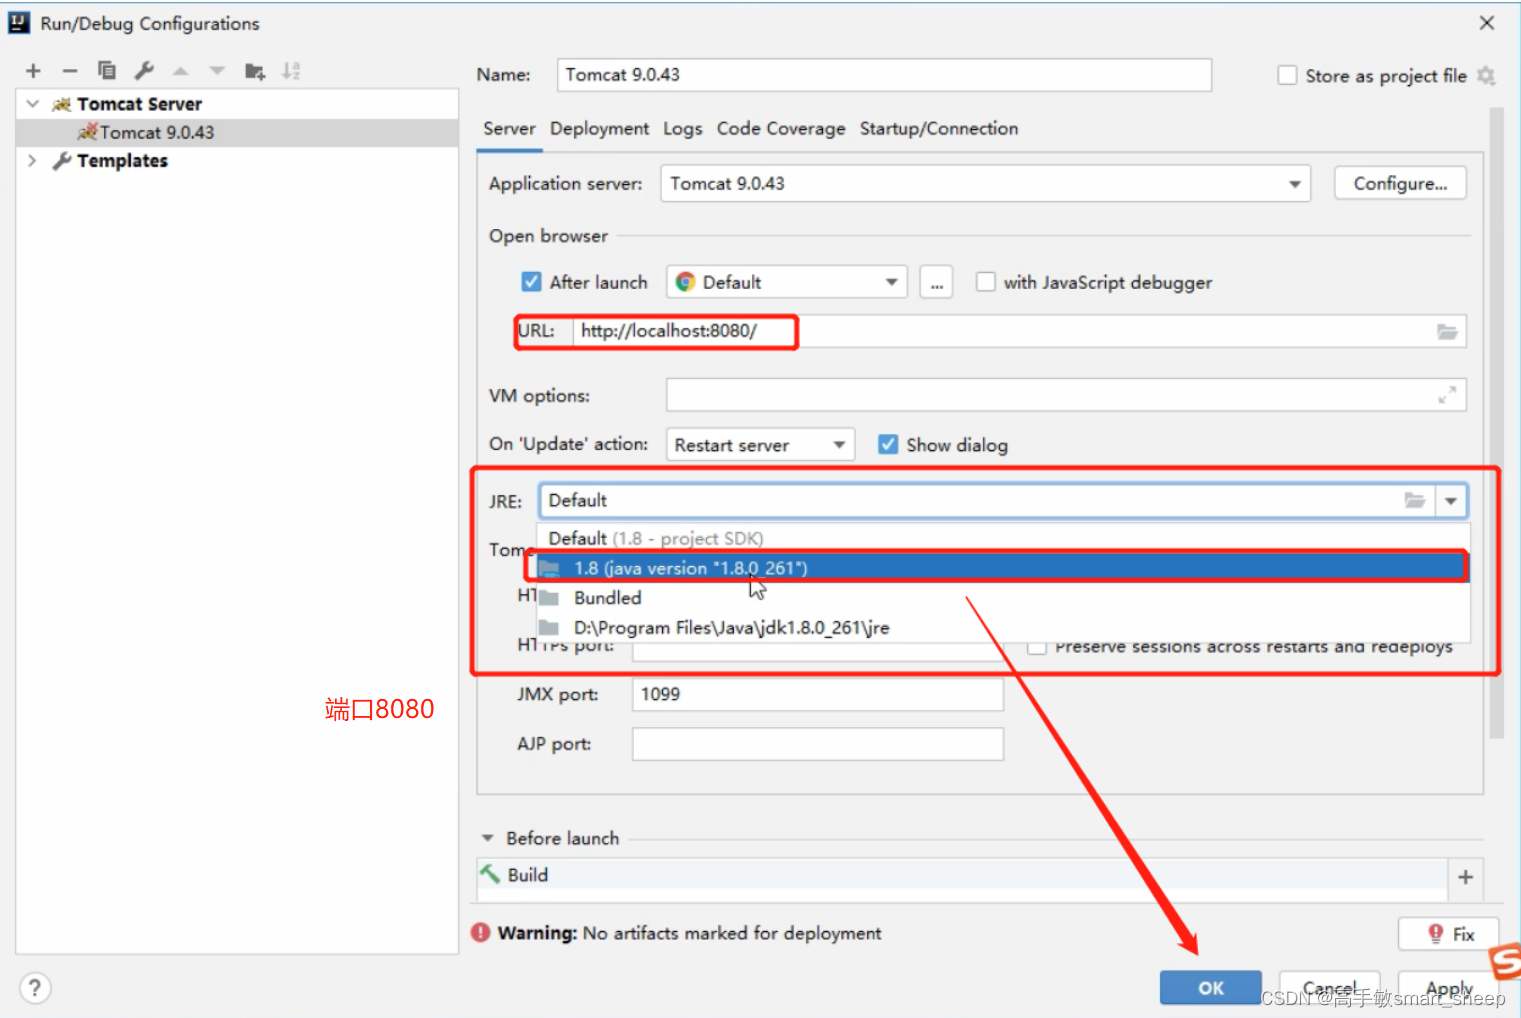The image size is (1521, 1018).
Task: Switch to the Code Coverage tab
Action: tap(781, 129)
